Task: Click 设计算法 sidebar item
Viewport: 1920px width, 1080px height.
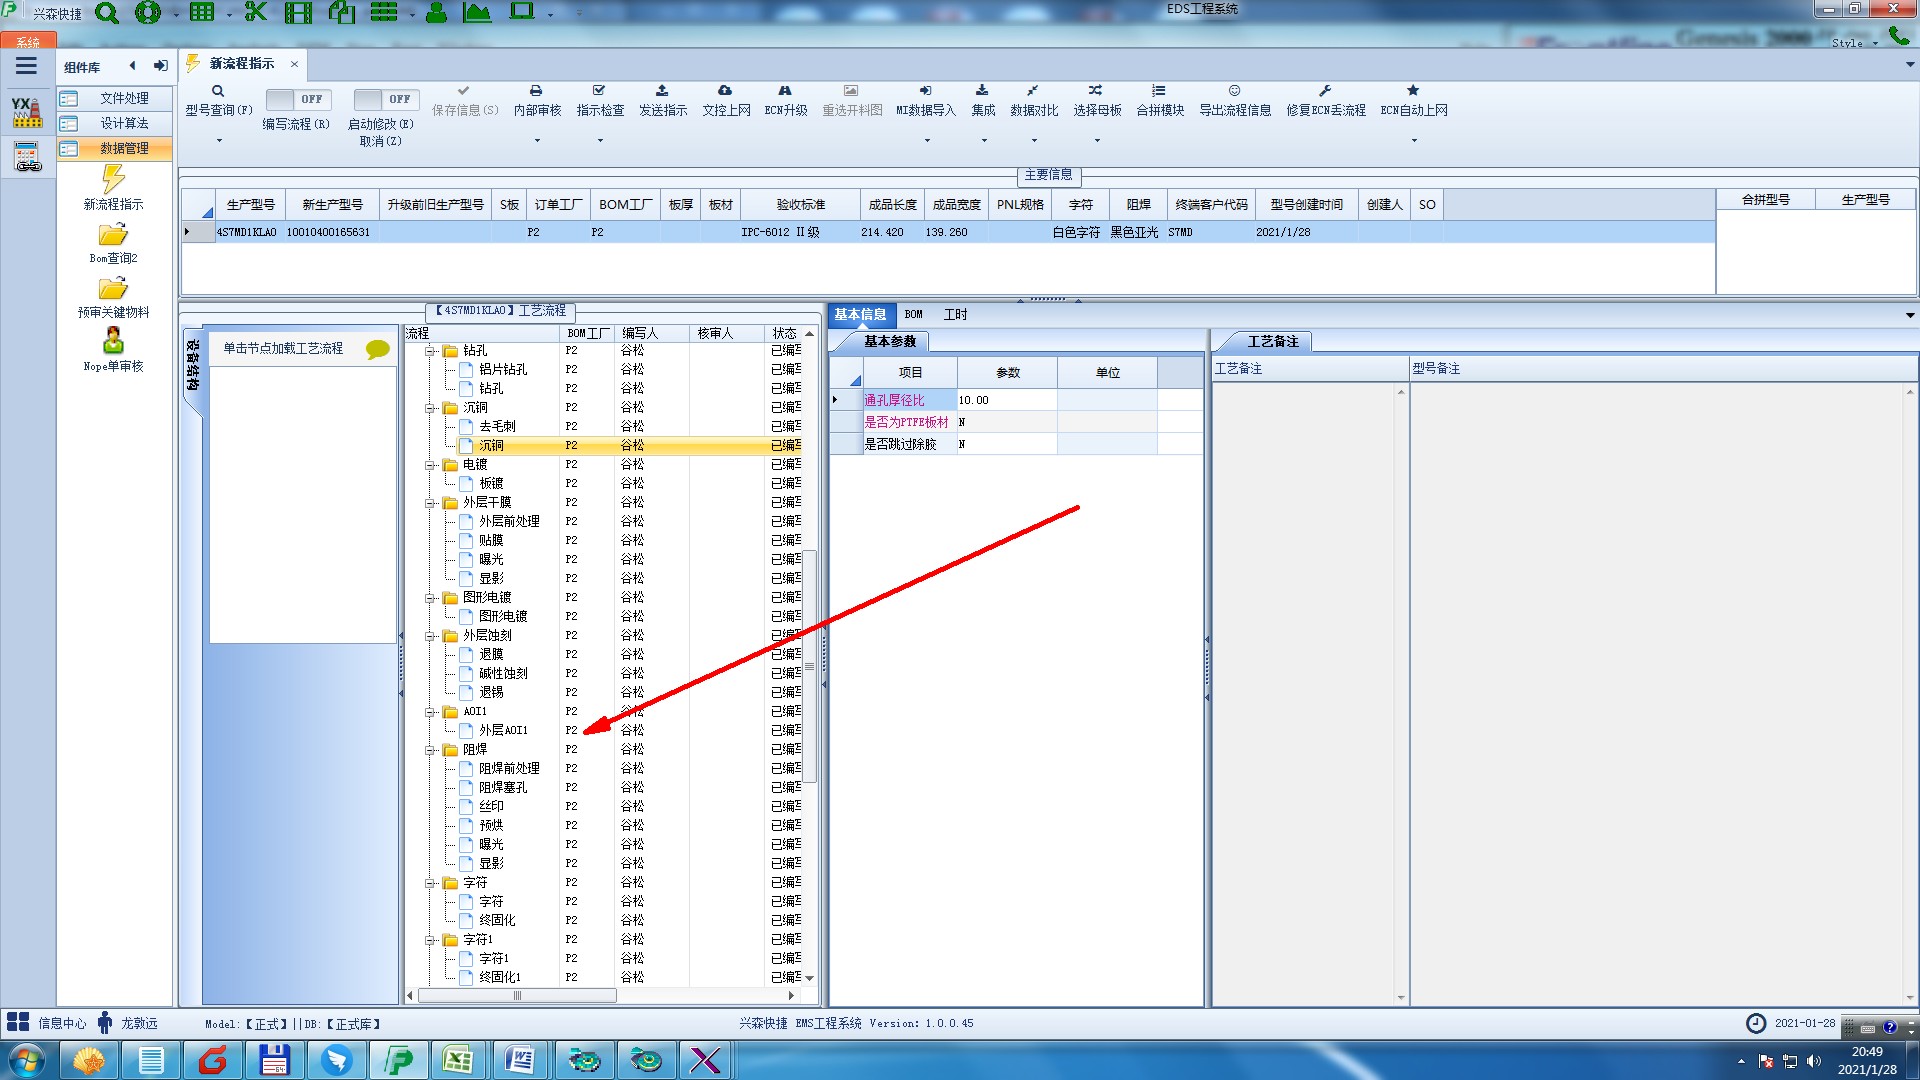Action: pos(123,123)
